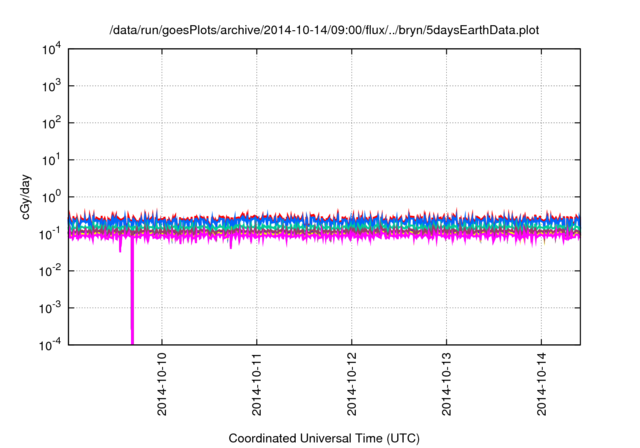
Task: Click the data band at the 2014-10-13 gridline
Action: (446, 227)
